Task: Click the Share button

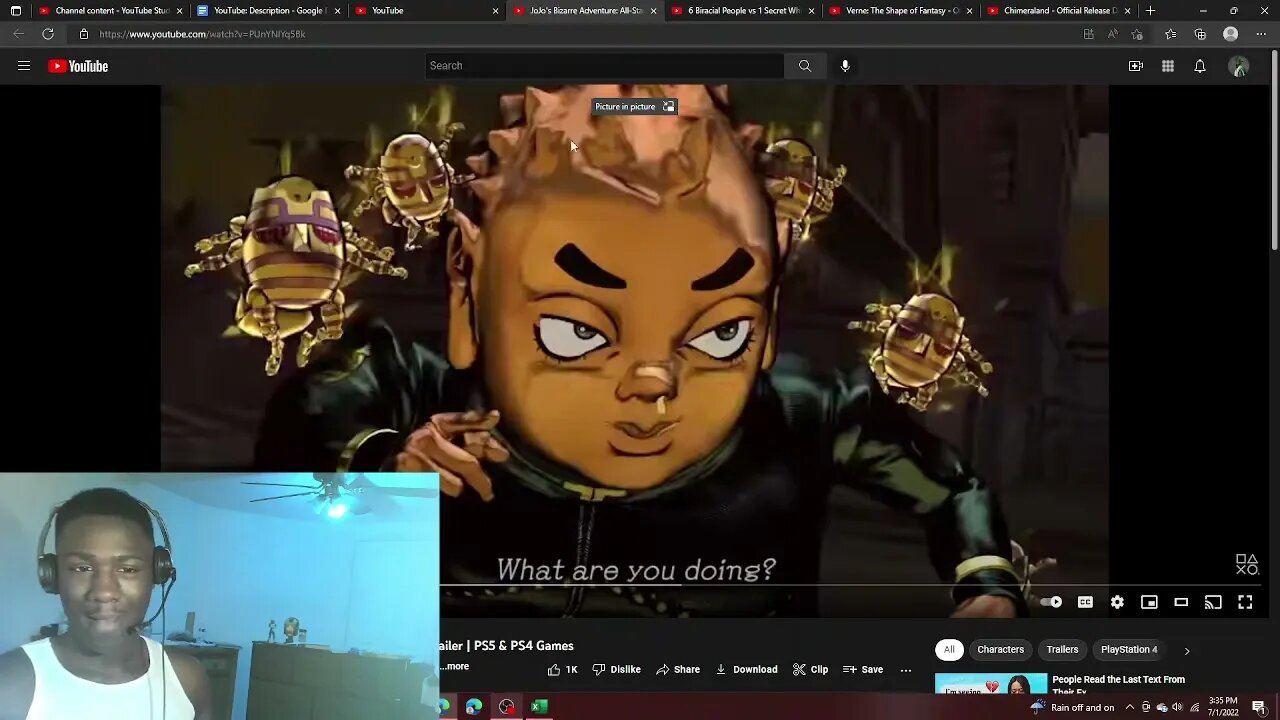Action: click(x=677, y=669)
